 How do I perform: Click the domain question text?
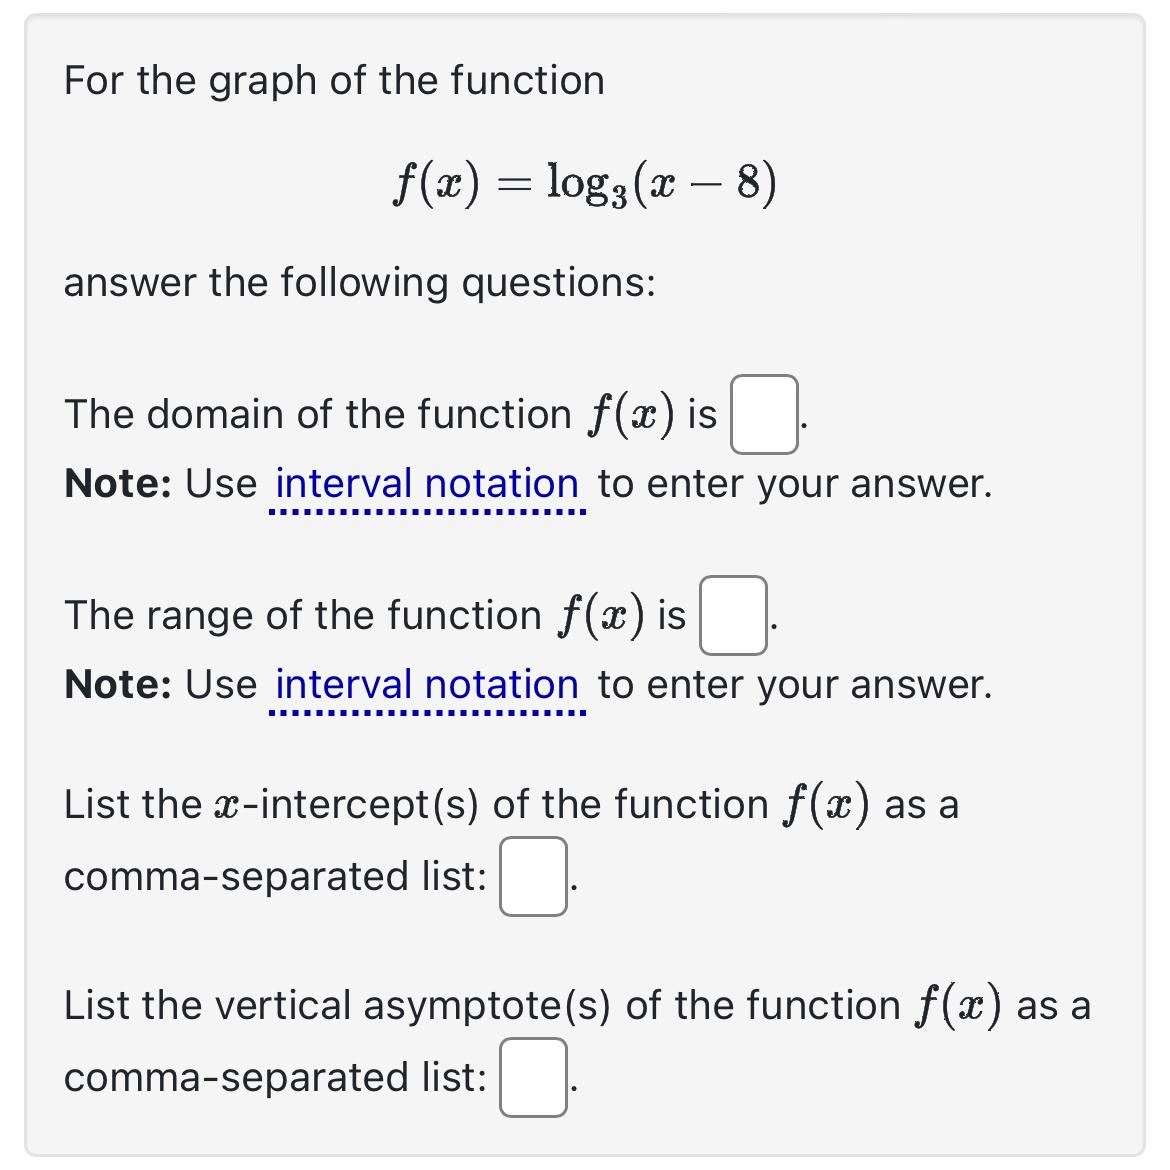pyautogui.click(x=380, y=414)
